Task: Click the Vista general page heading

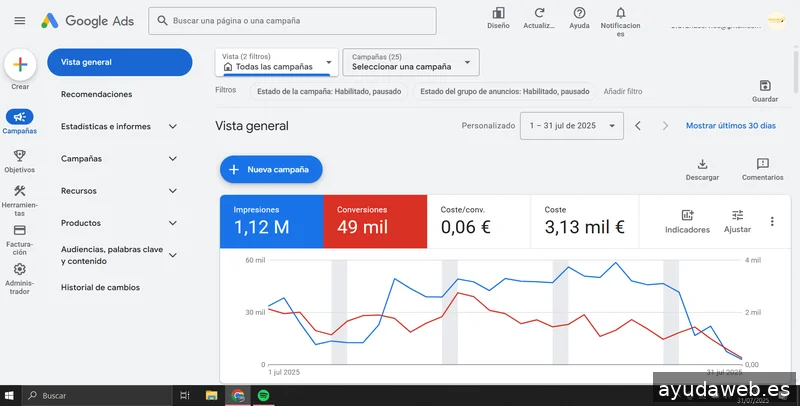Action: point(252,126)
